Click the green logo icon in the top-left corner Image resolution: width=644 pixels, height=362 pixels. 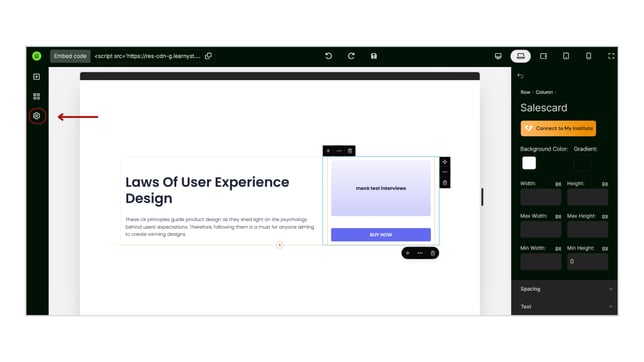[37, 56]
